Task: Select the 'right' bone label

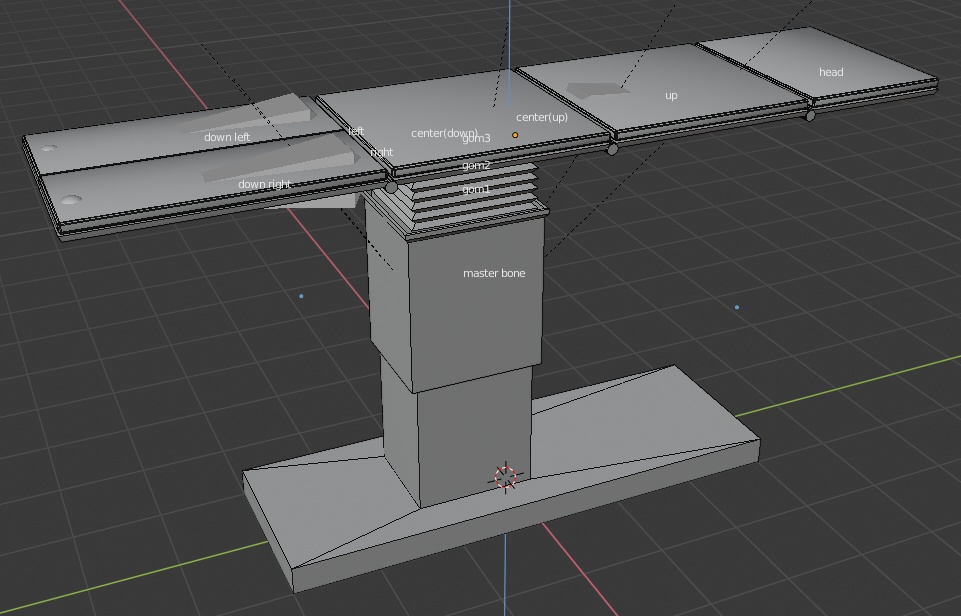Action: [381, 152]
